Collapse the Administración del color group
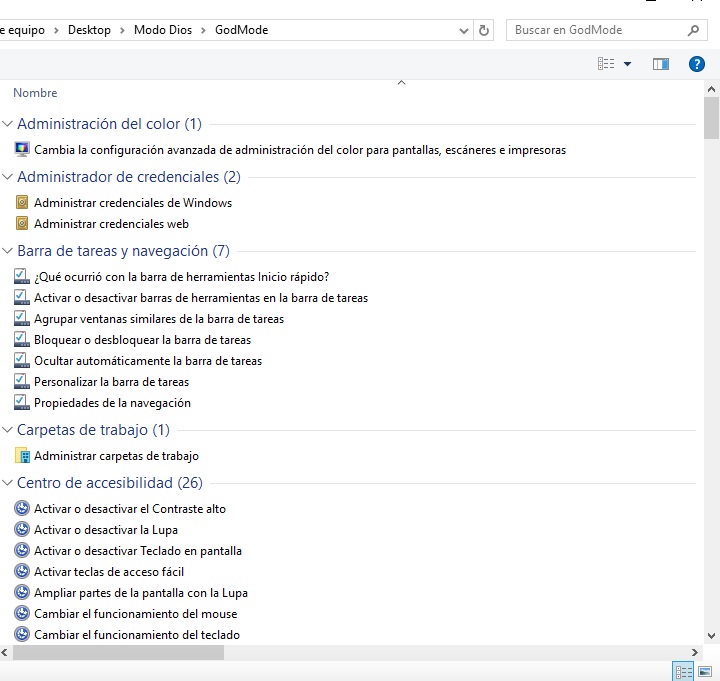 (8, 125)
